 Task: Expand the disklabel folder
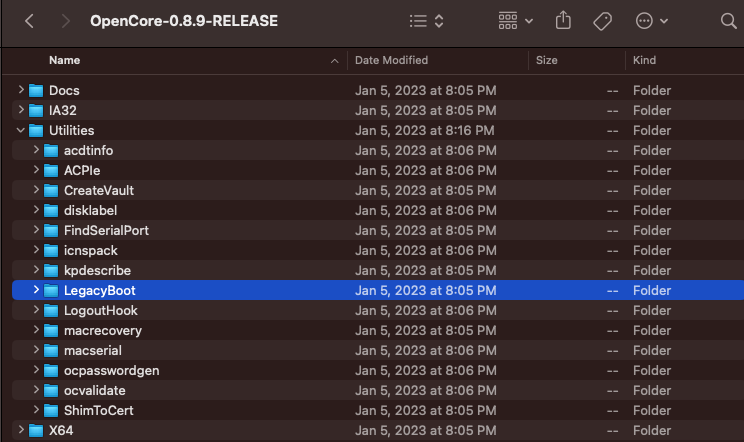36,210
